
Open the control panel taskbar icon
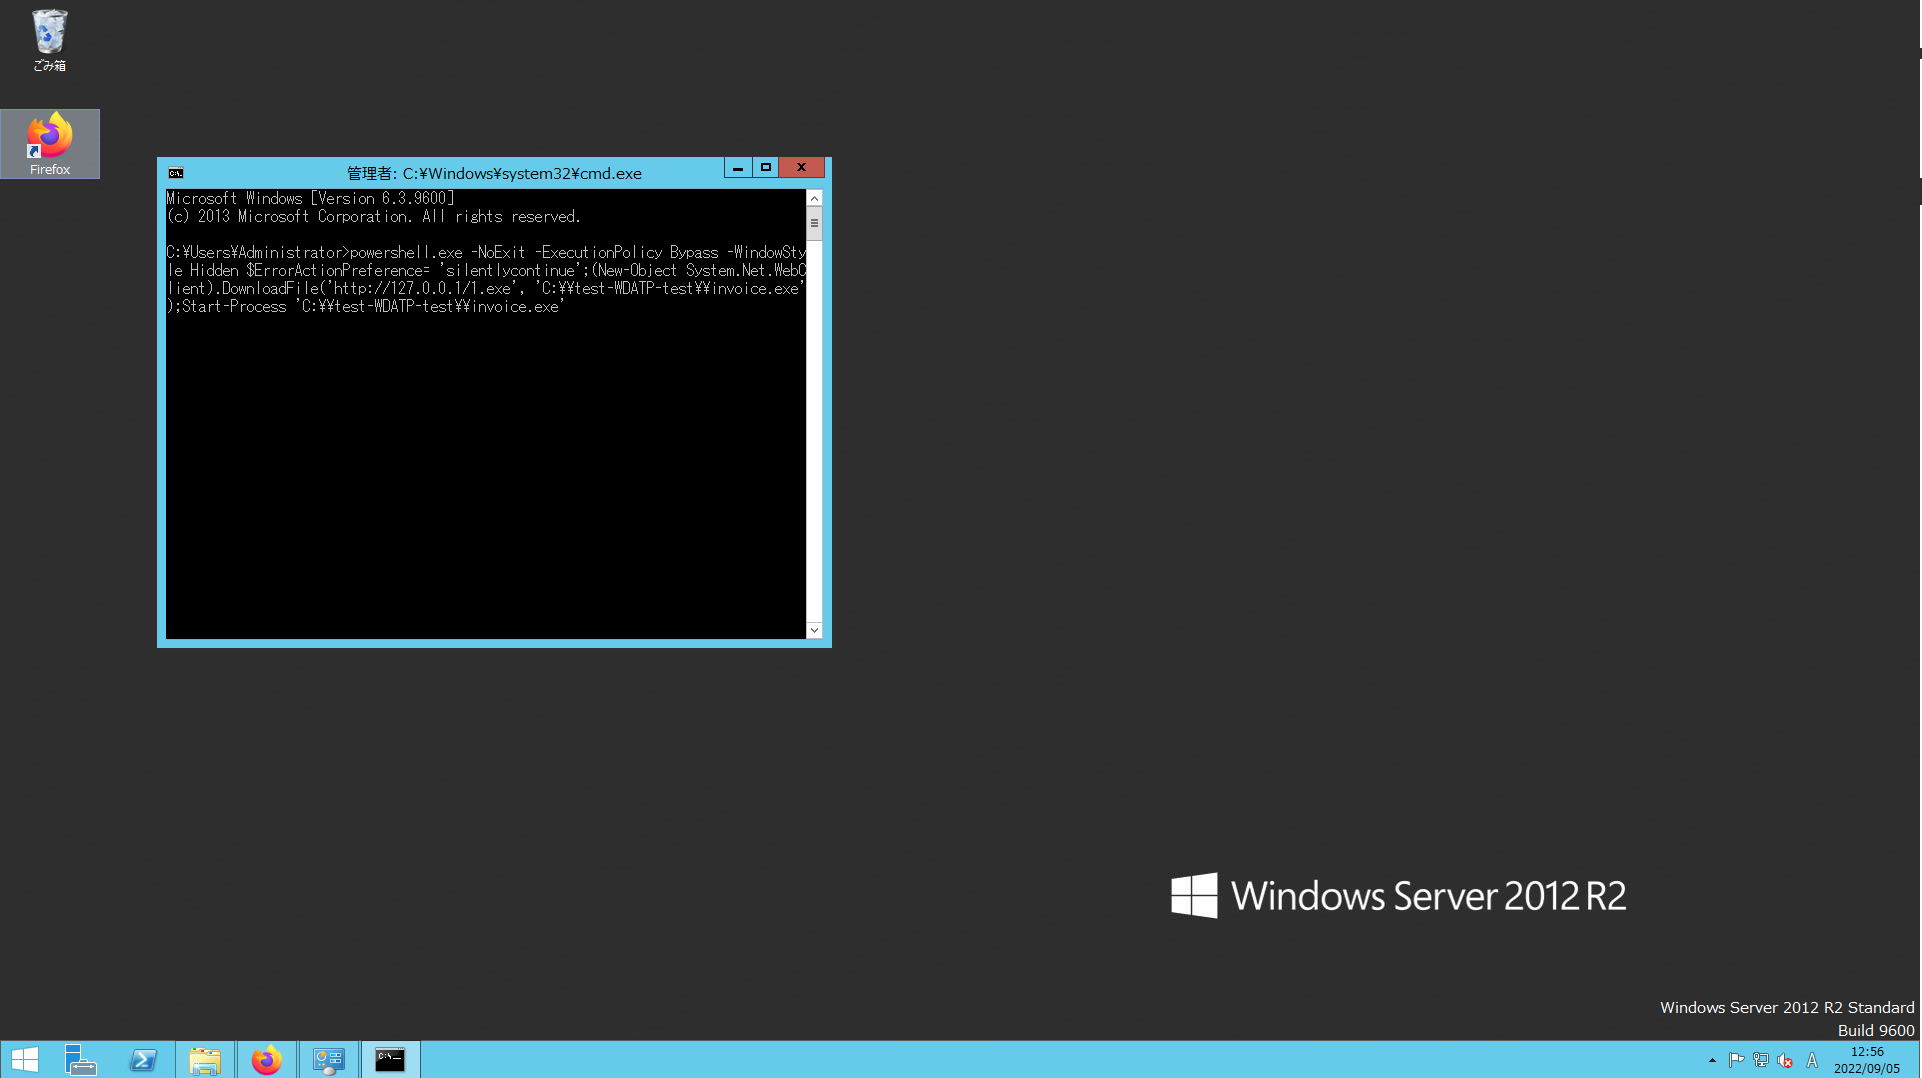(x=328, y=1059)
